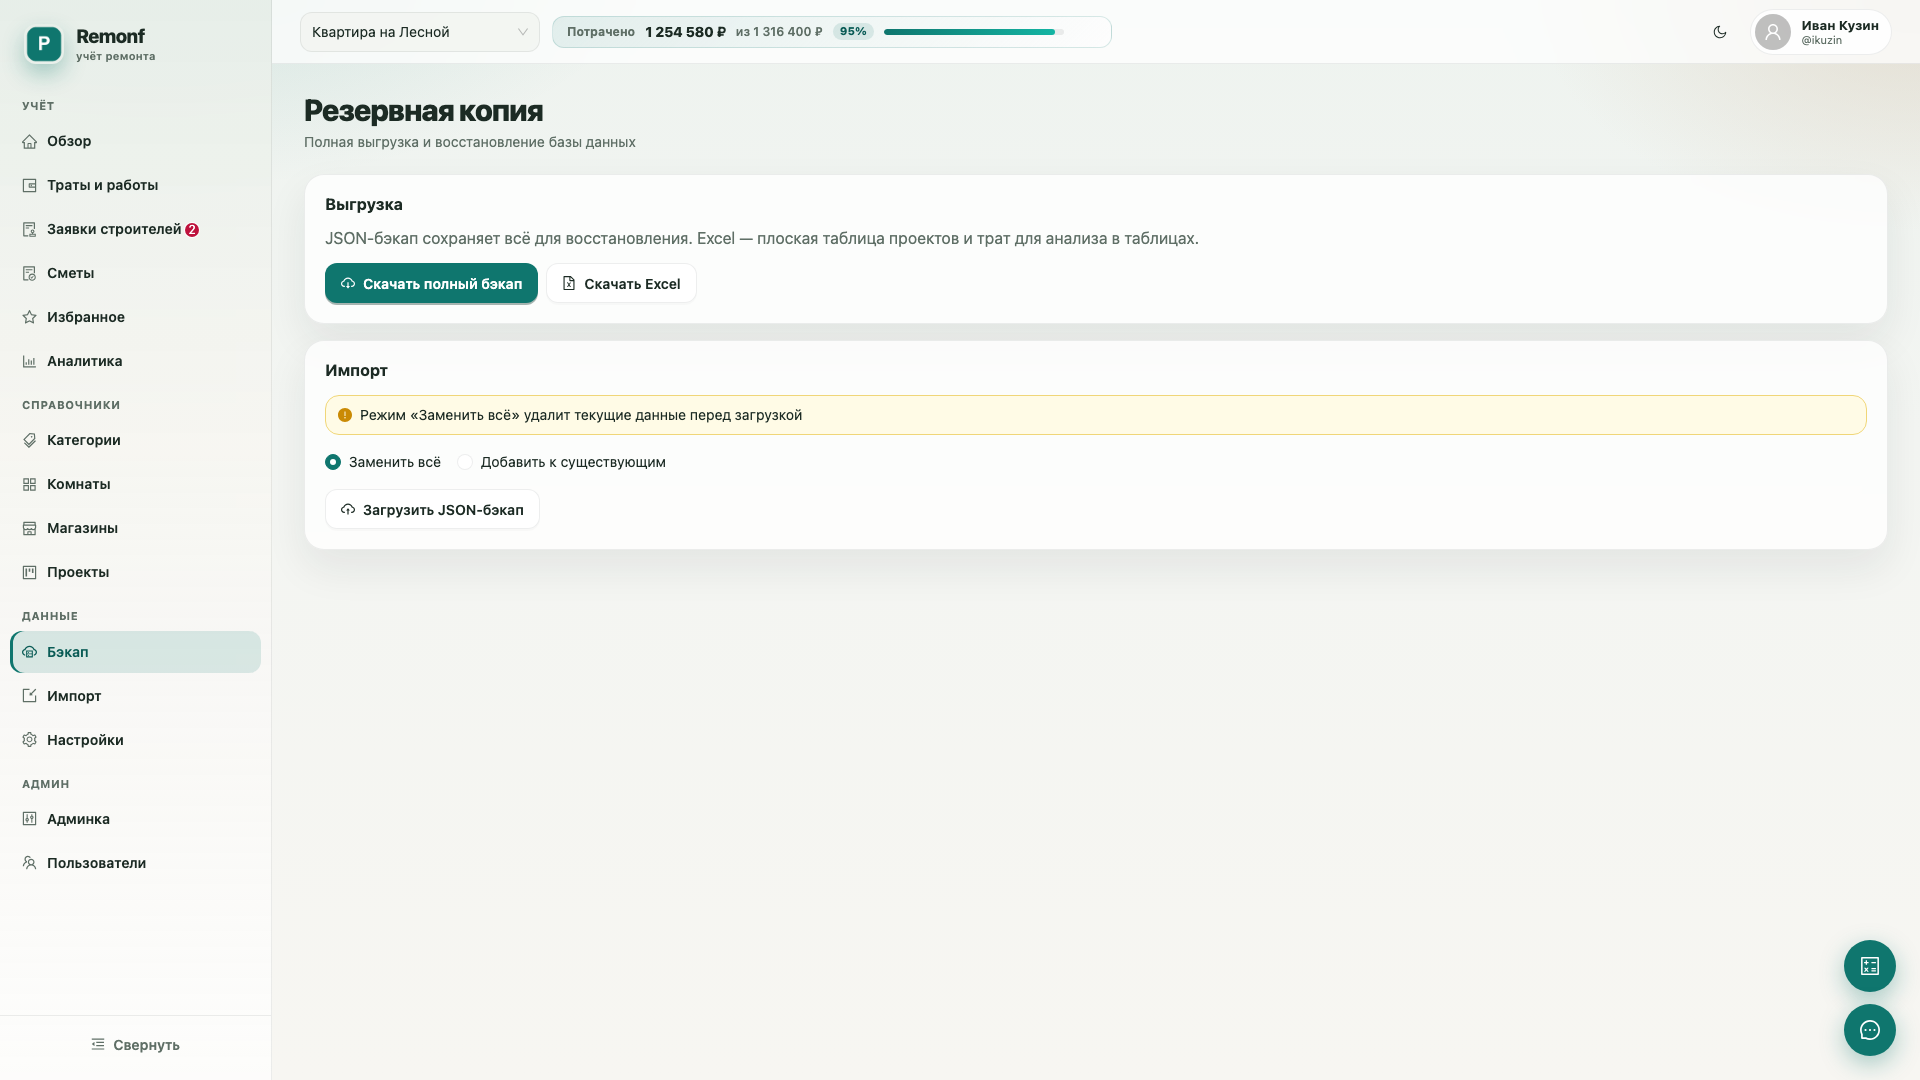Click the warning icon in the yellow alert
Screen dimensions: 1920x1080
(x=345, y=415)
